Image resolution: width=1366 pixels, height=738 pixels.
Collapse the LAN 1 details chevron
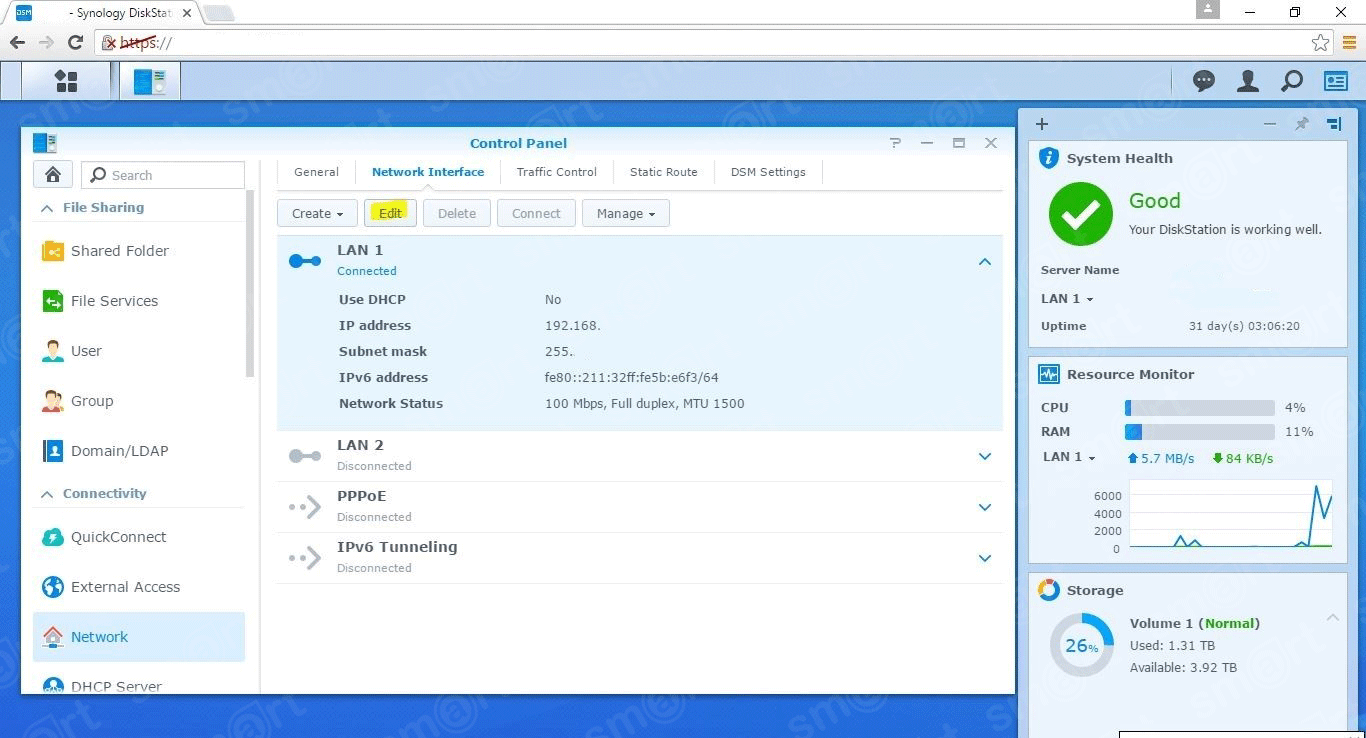point(985,262)
